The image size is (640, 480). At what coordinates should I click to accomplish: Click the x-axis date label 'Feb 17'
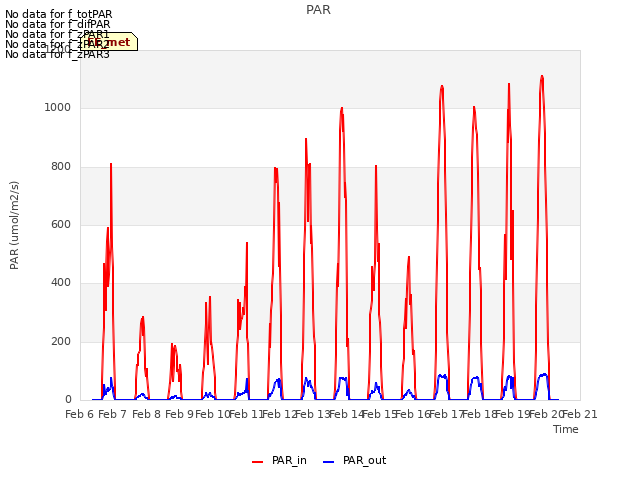pos(446,415)
